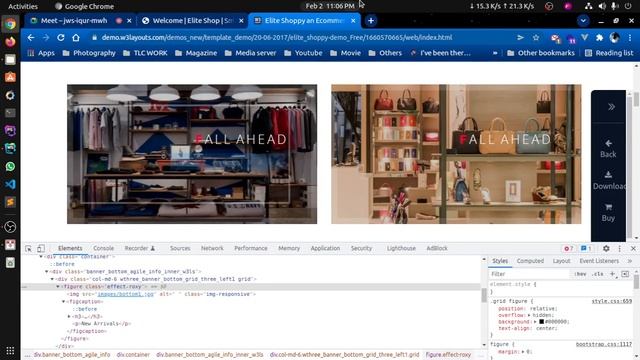The image size is (640, 360).
Task: Expand the h3 node in Elements tree
Action: pyautogui.click(x=69, y=316)
